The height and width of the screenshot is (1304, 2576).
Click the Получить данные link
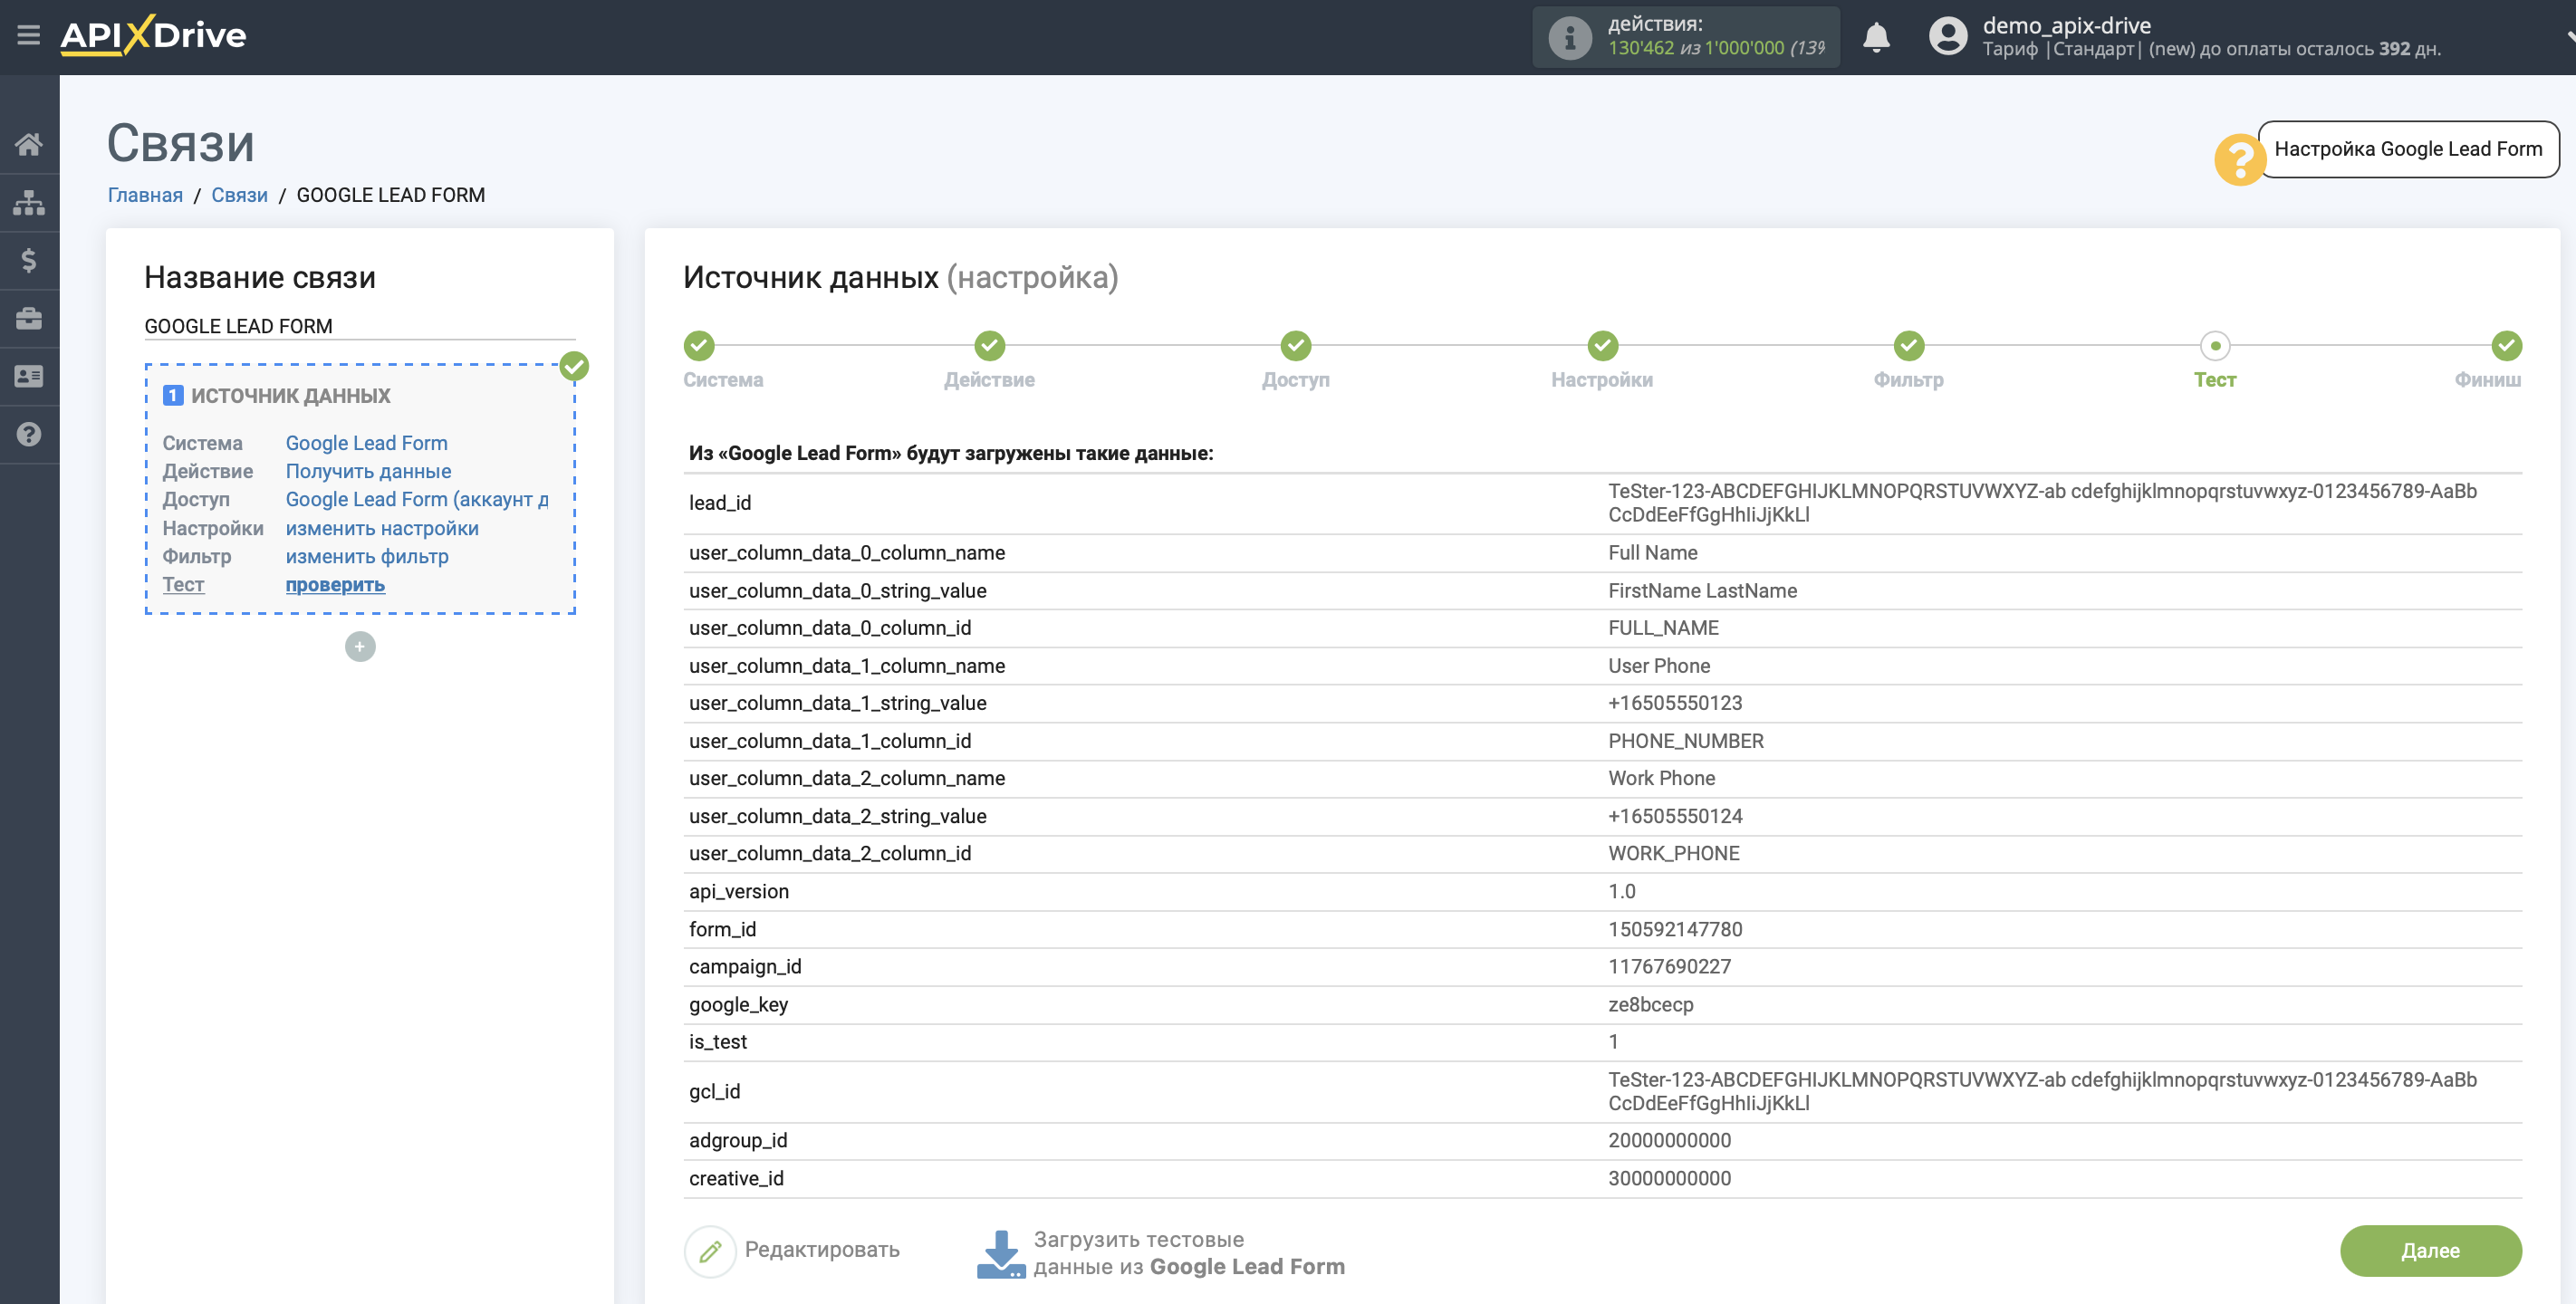[368, 471]
